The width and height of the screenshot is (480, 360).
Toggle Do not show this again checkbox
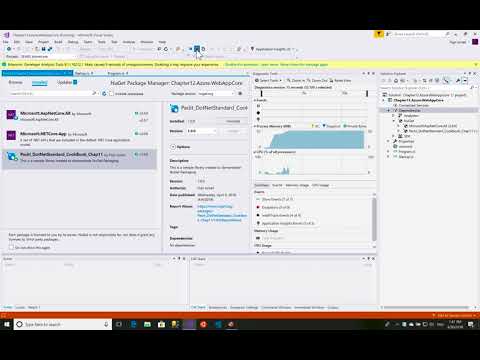[x=11, y=247]
